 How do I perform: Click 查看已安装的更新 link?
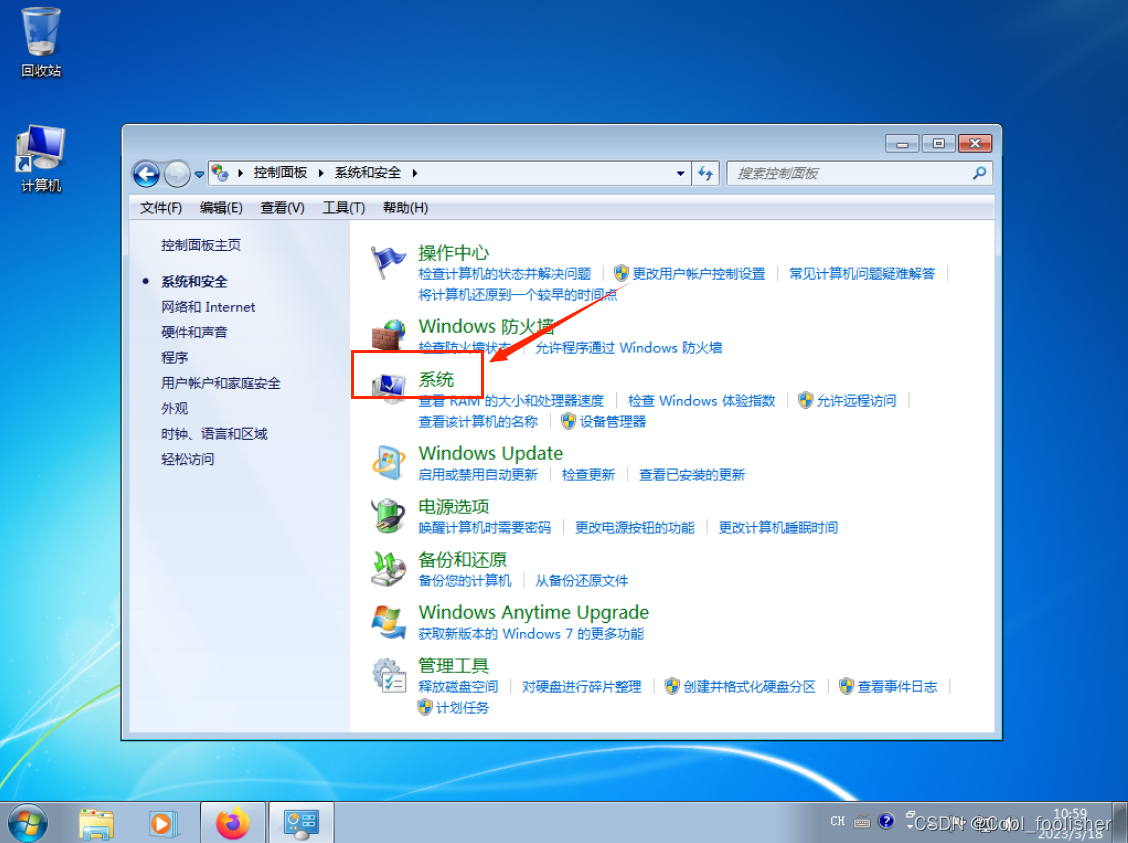[691, 475]
